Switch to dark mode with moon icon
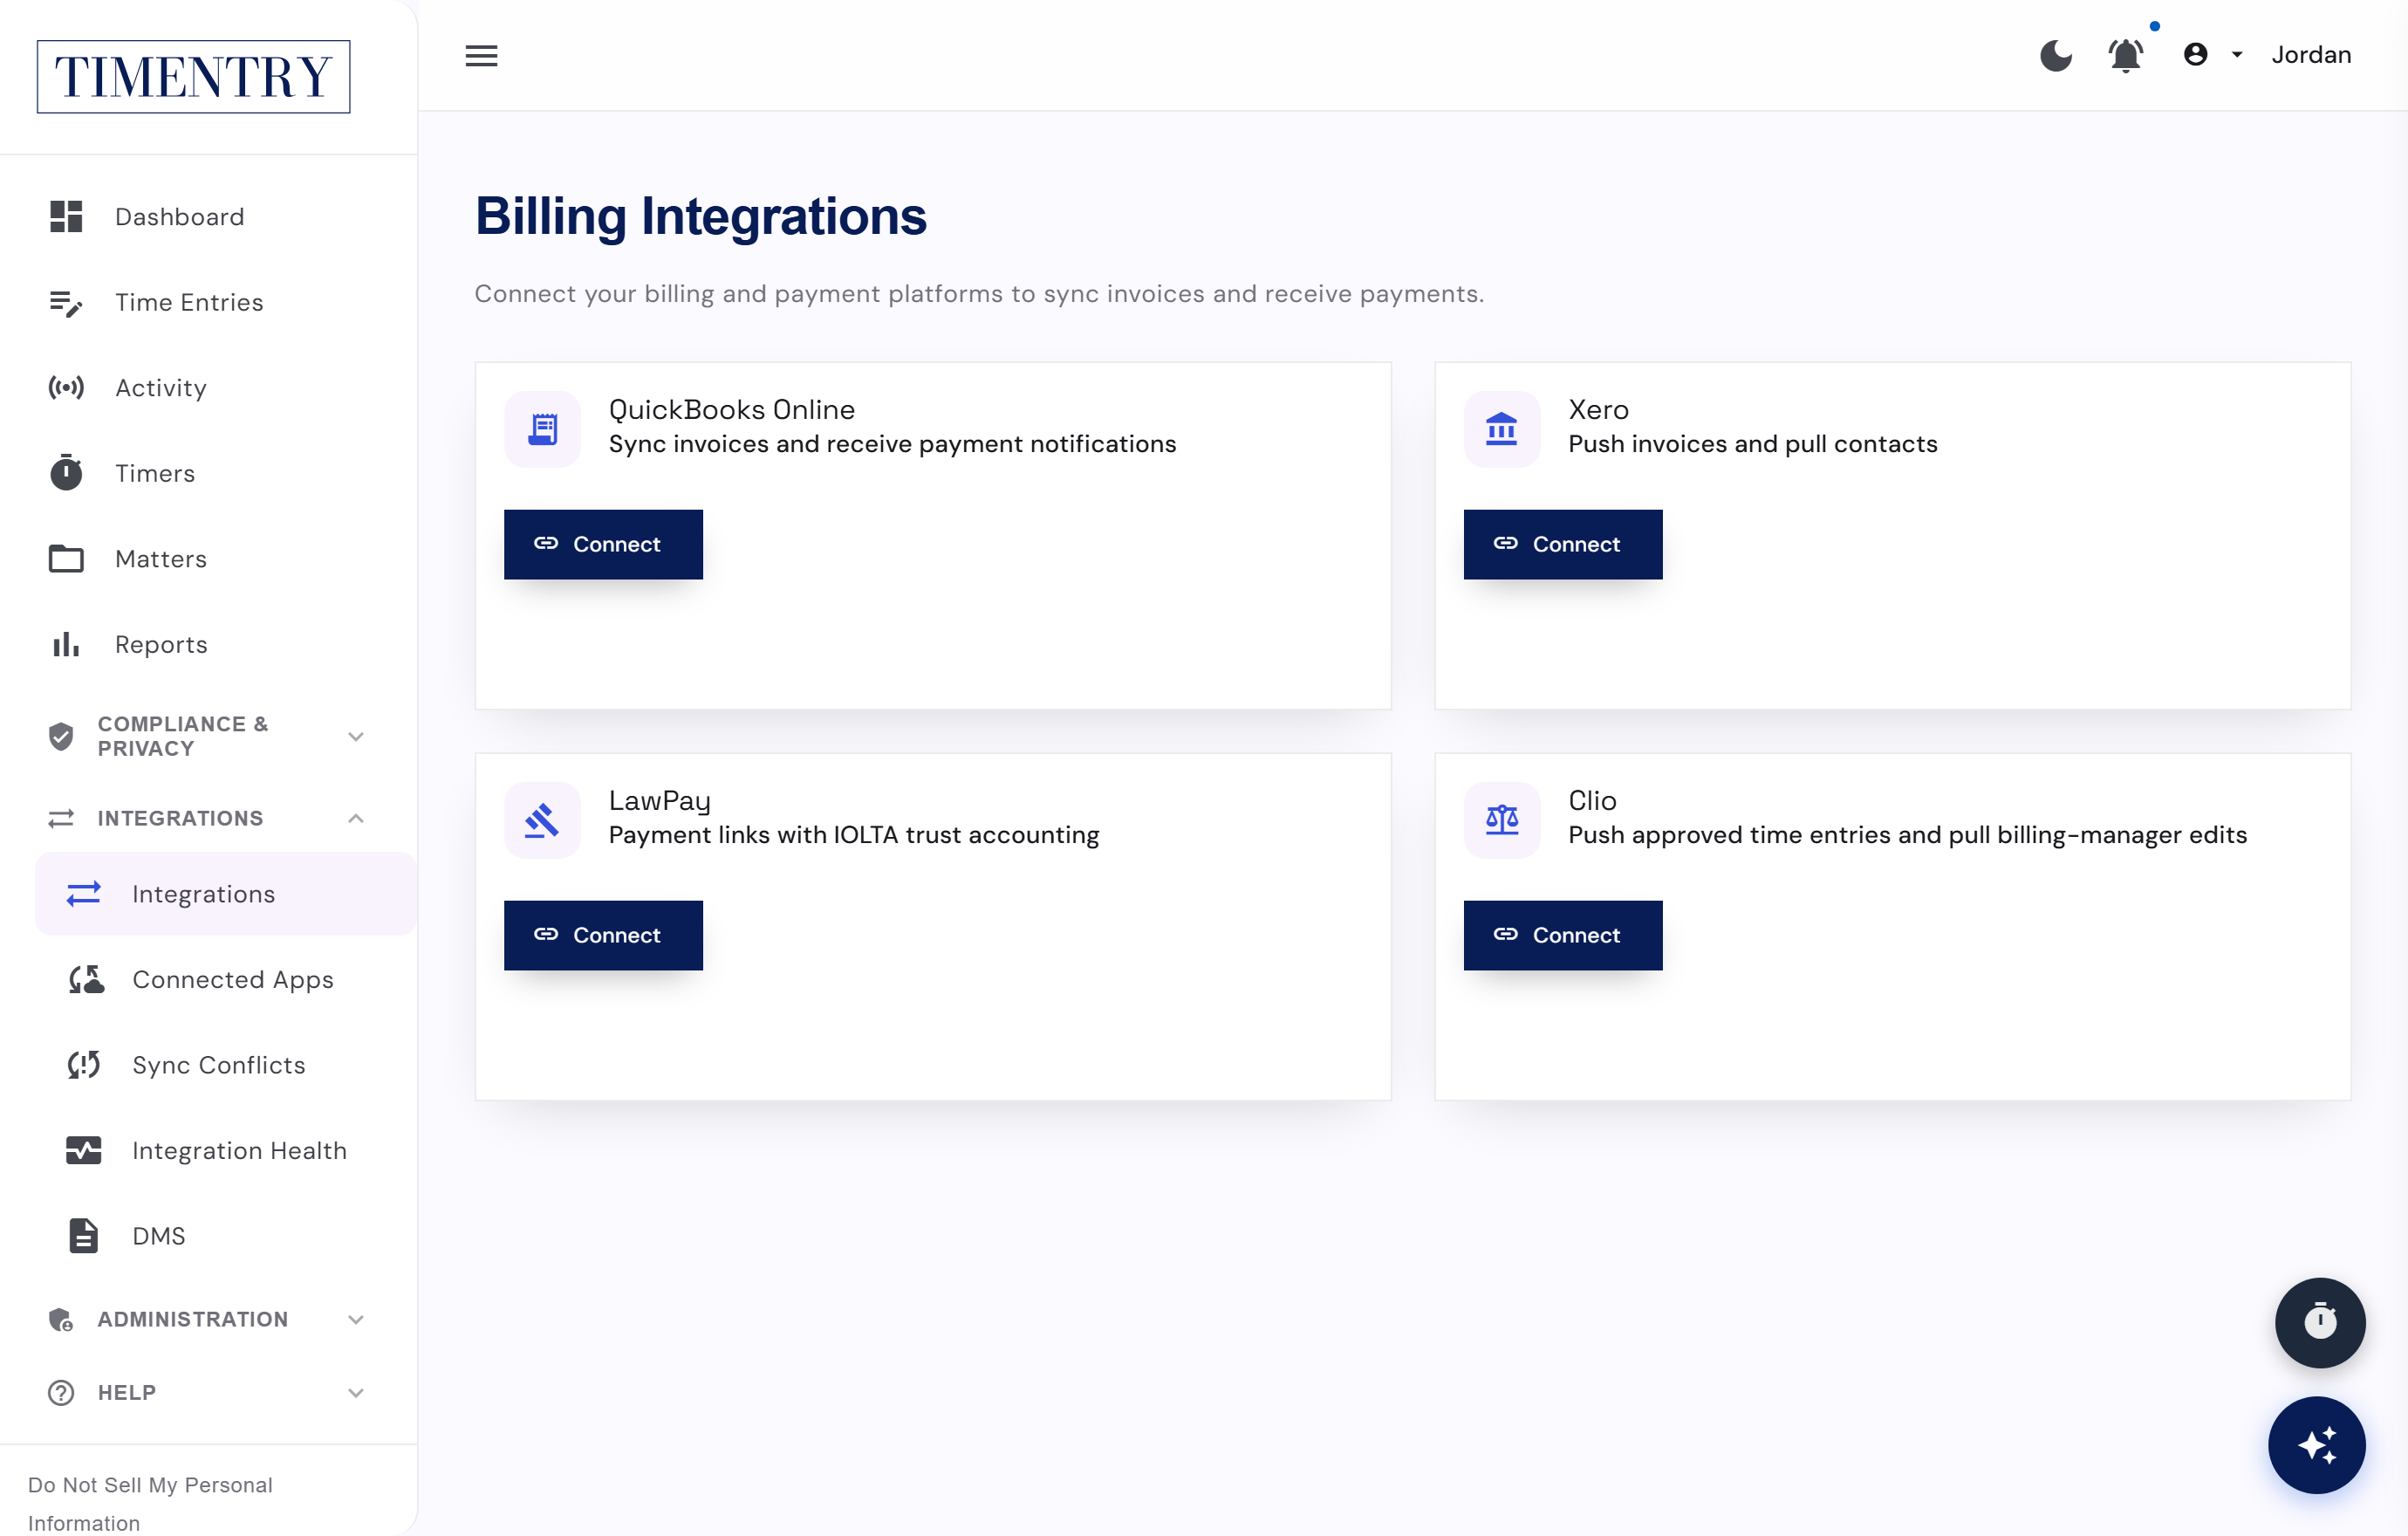 click(2055, 55)
